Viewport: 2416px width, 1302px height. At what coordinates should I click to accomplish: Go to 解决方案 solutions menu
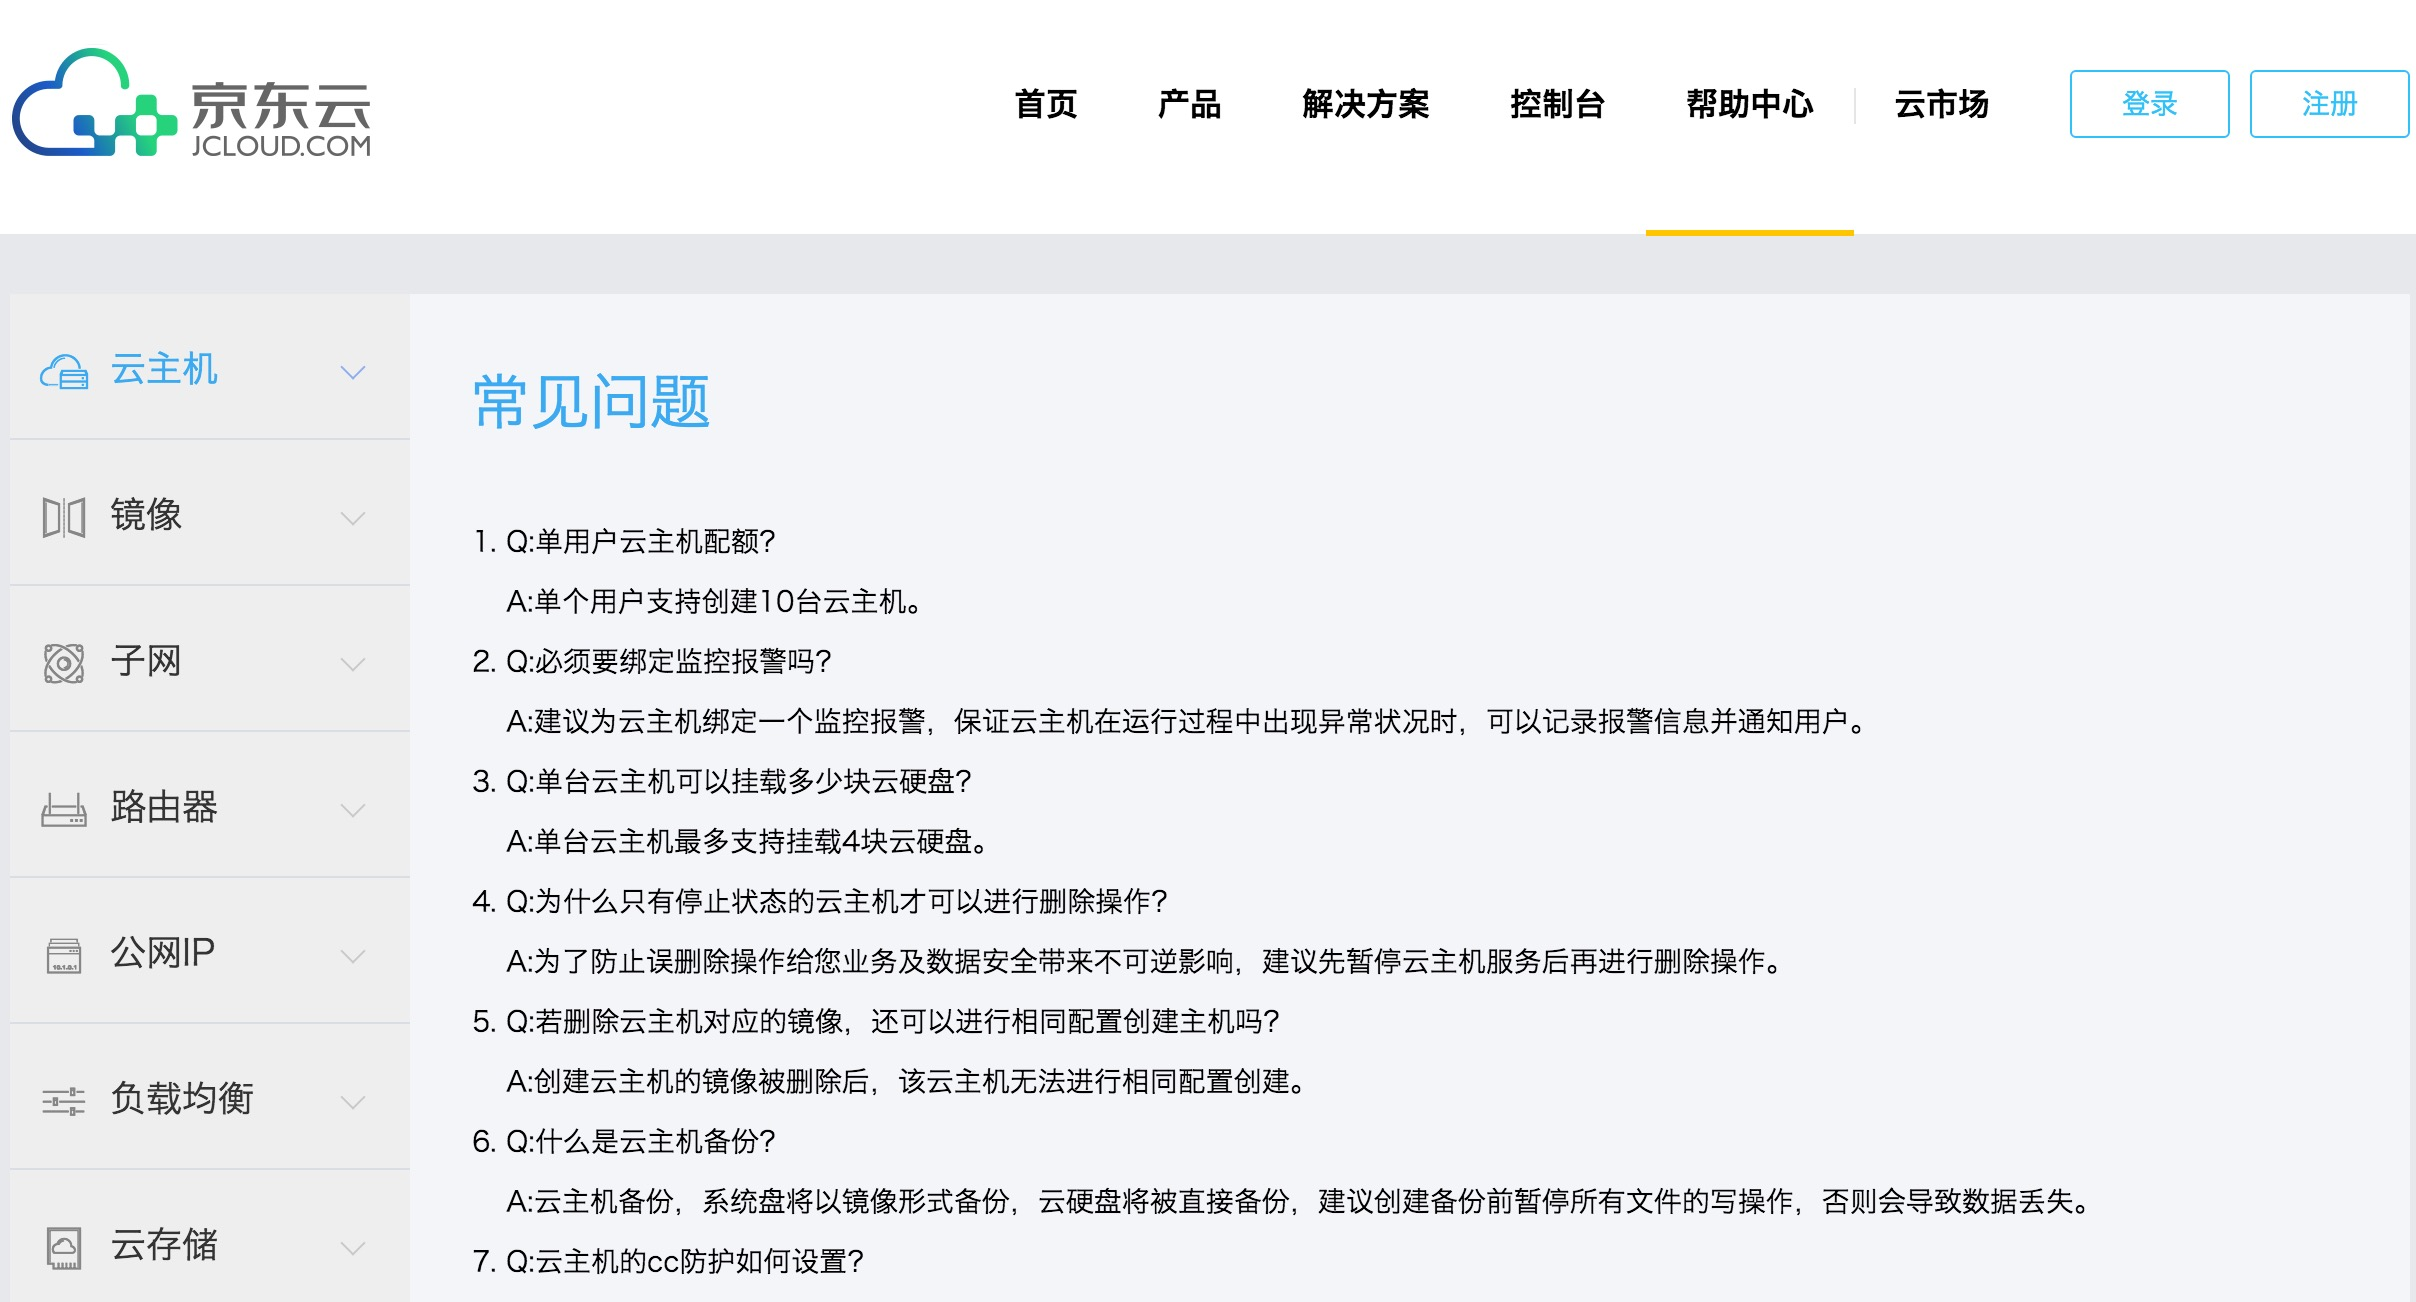[1365, 104]
